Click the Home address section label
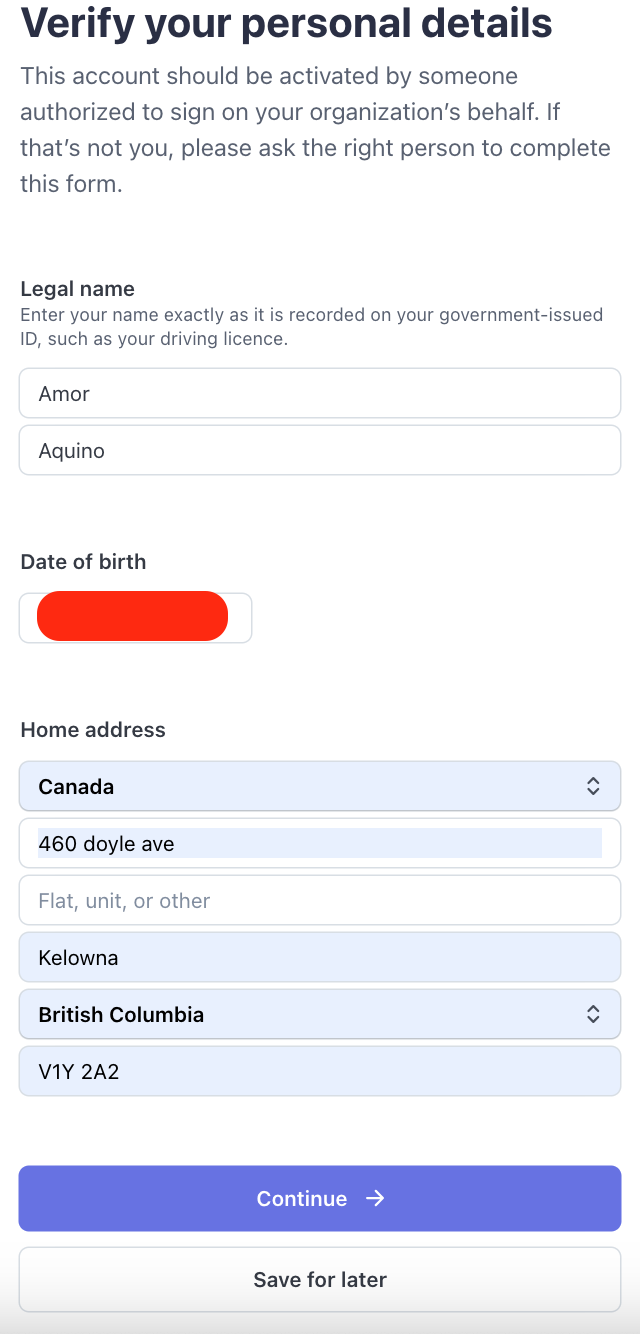The width and height of the screenshot is (640, 1334). tap(93, 730)
